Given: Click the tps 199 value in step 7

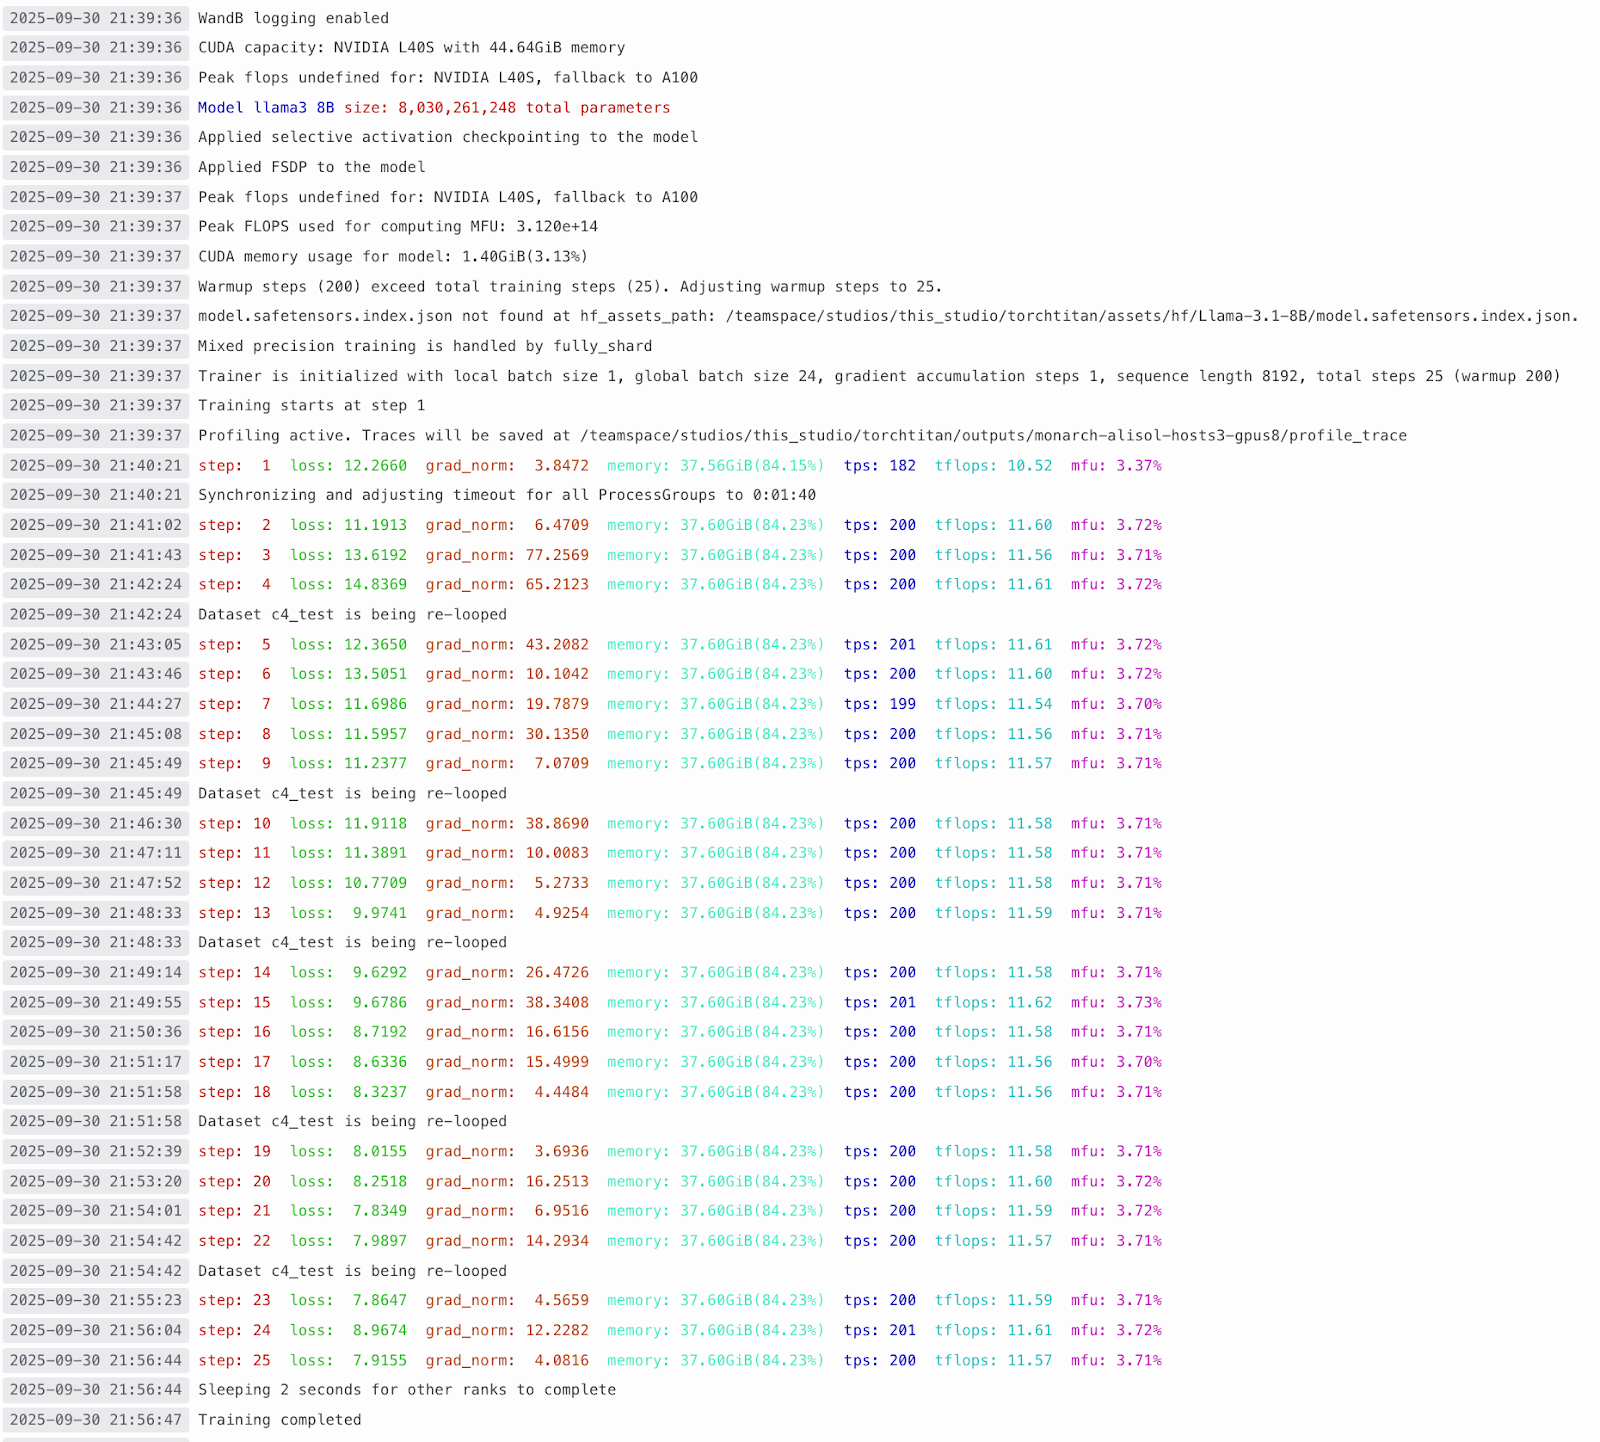Looking at the screenshot, I should coord(902,704).
